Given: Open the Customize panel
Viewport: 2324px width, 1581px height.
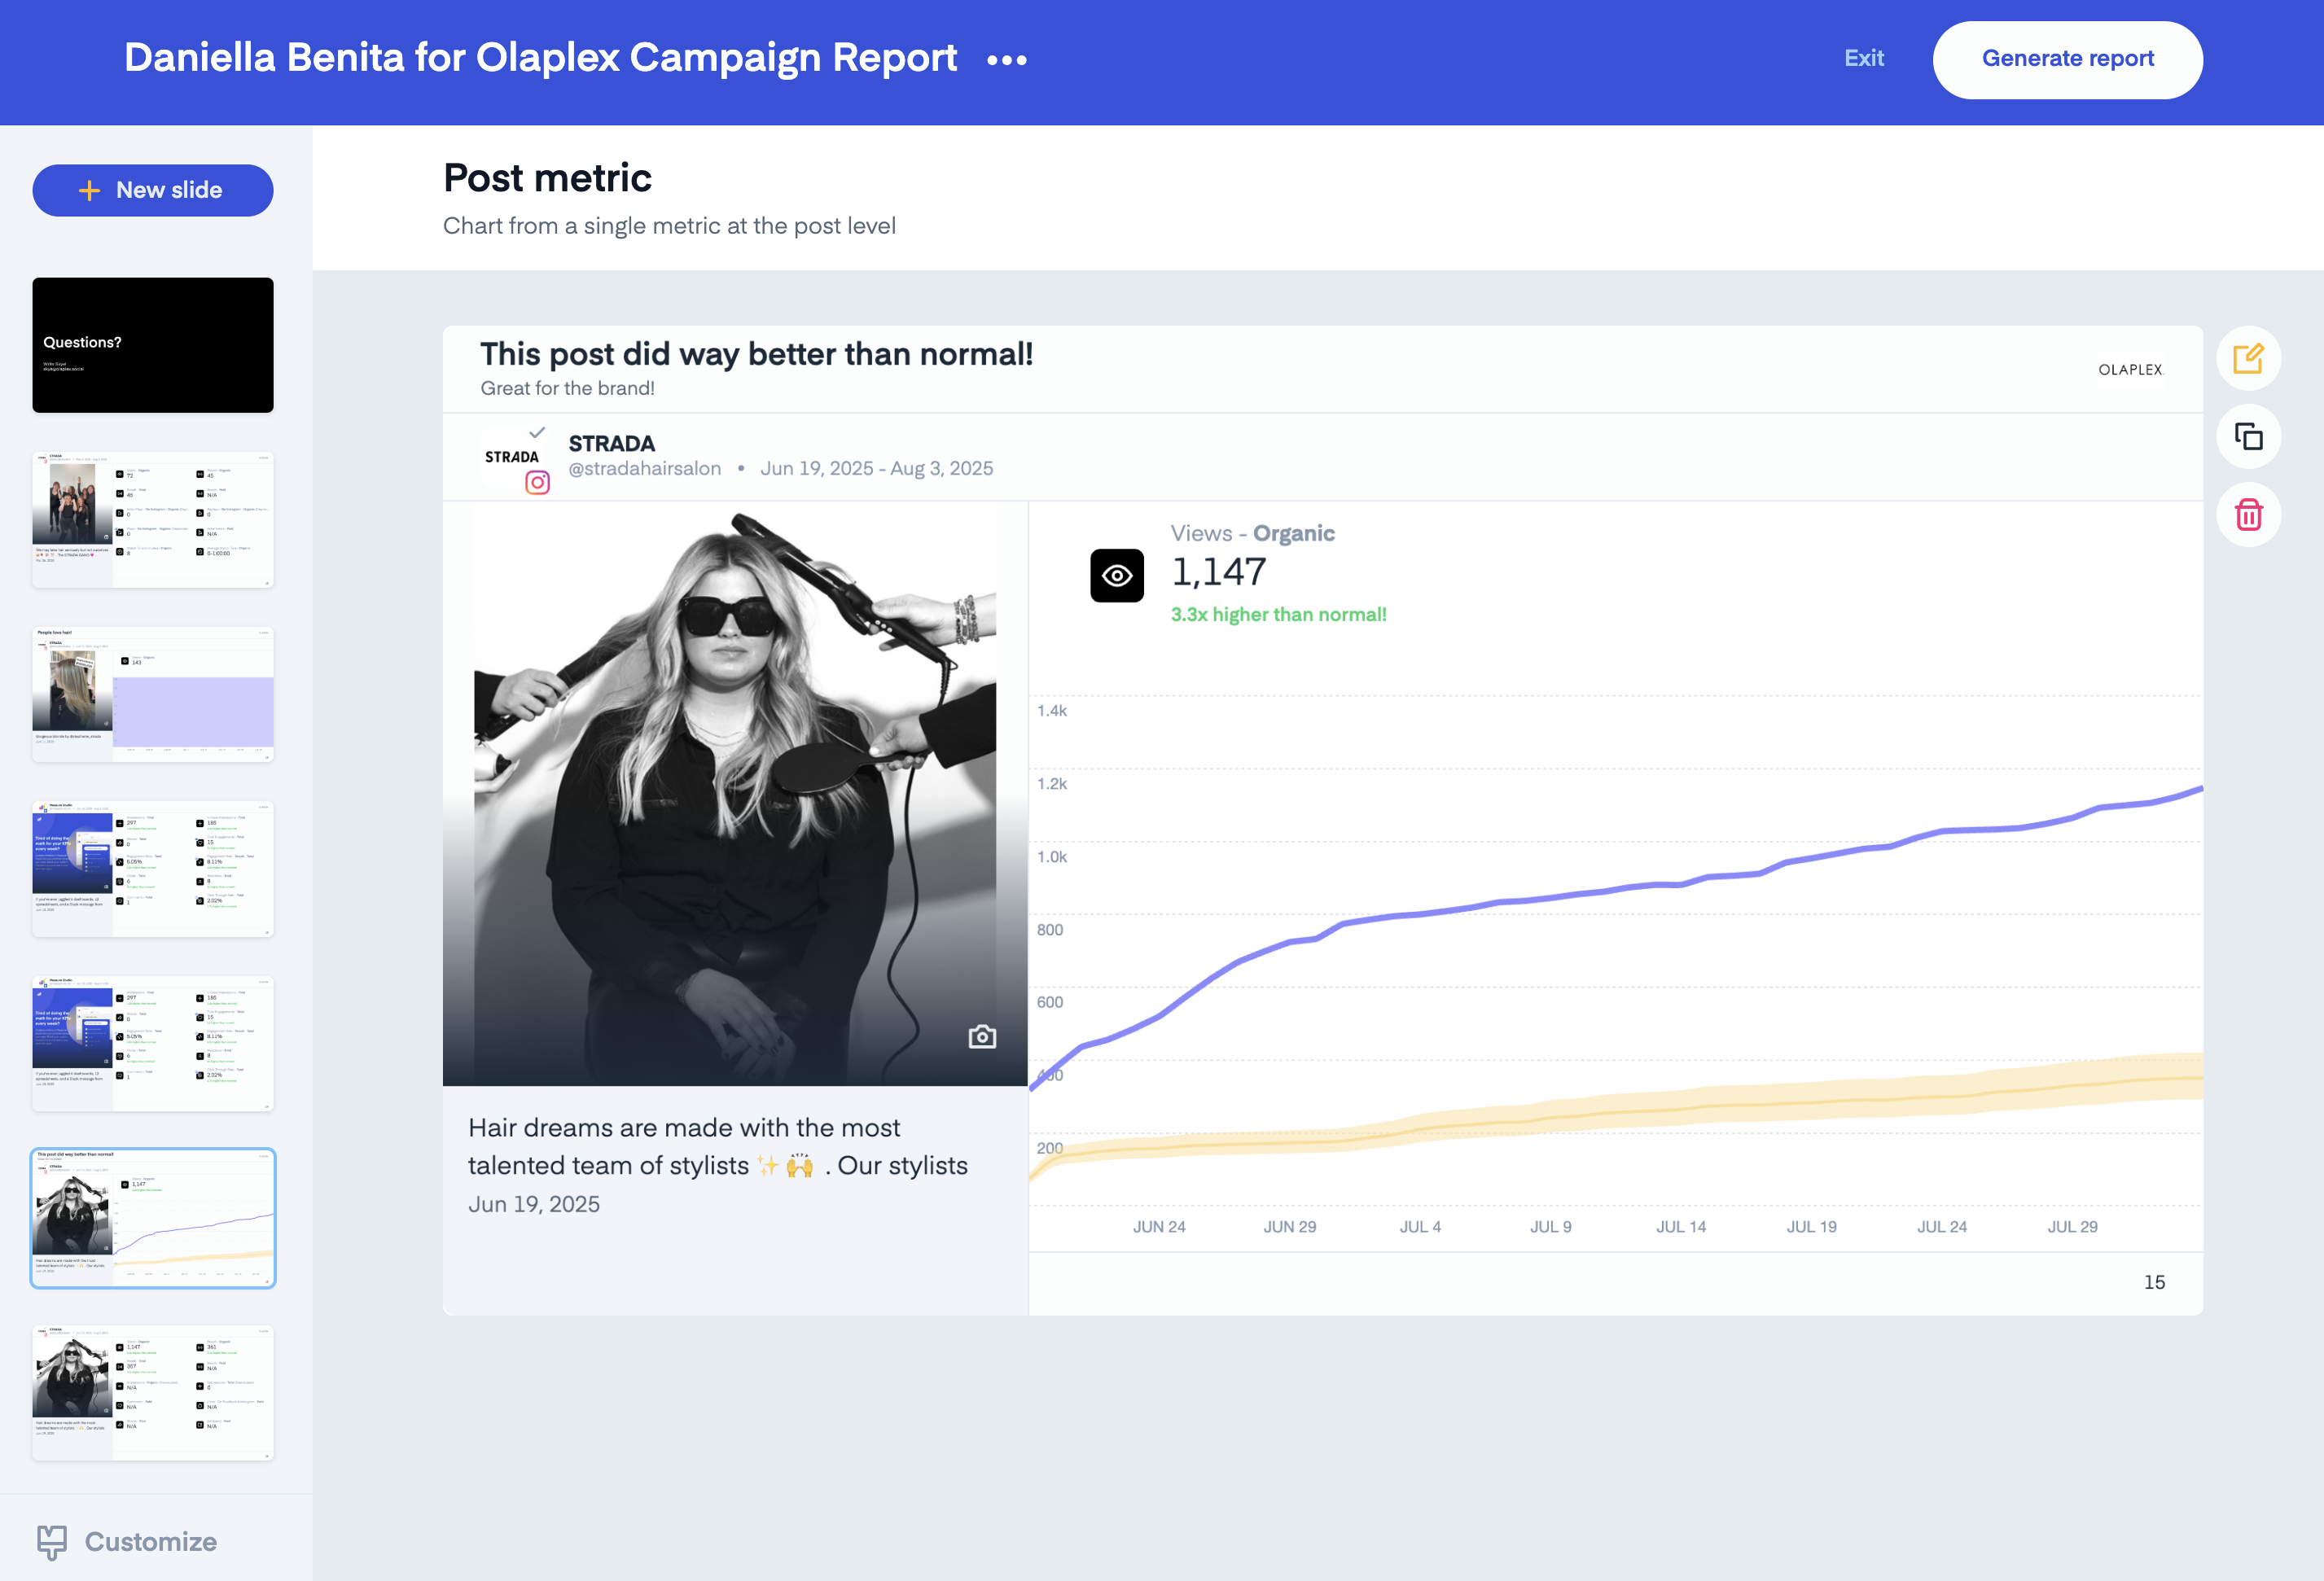Looking at the screenshot, I should (150, 1541).
